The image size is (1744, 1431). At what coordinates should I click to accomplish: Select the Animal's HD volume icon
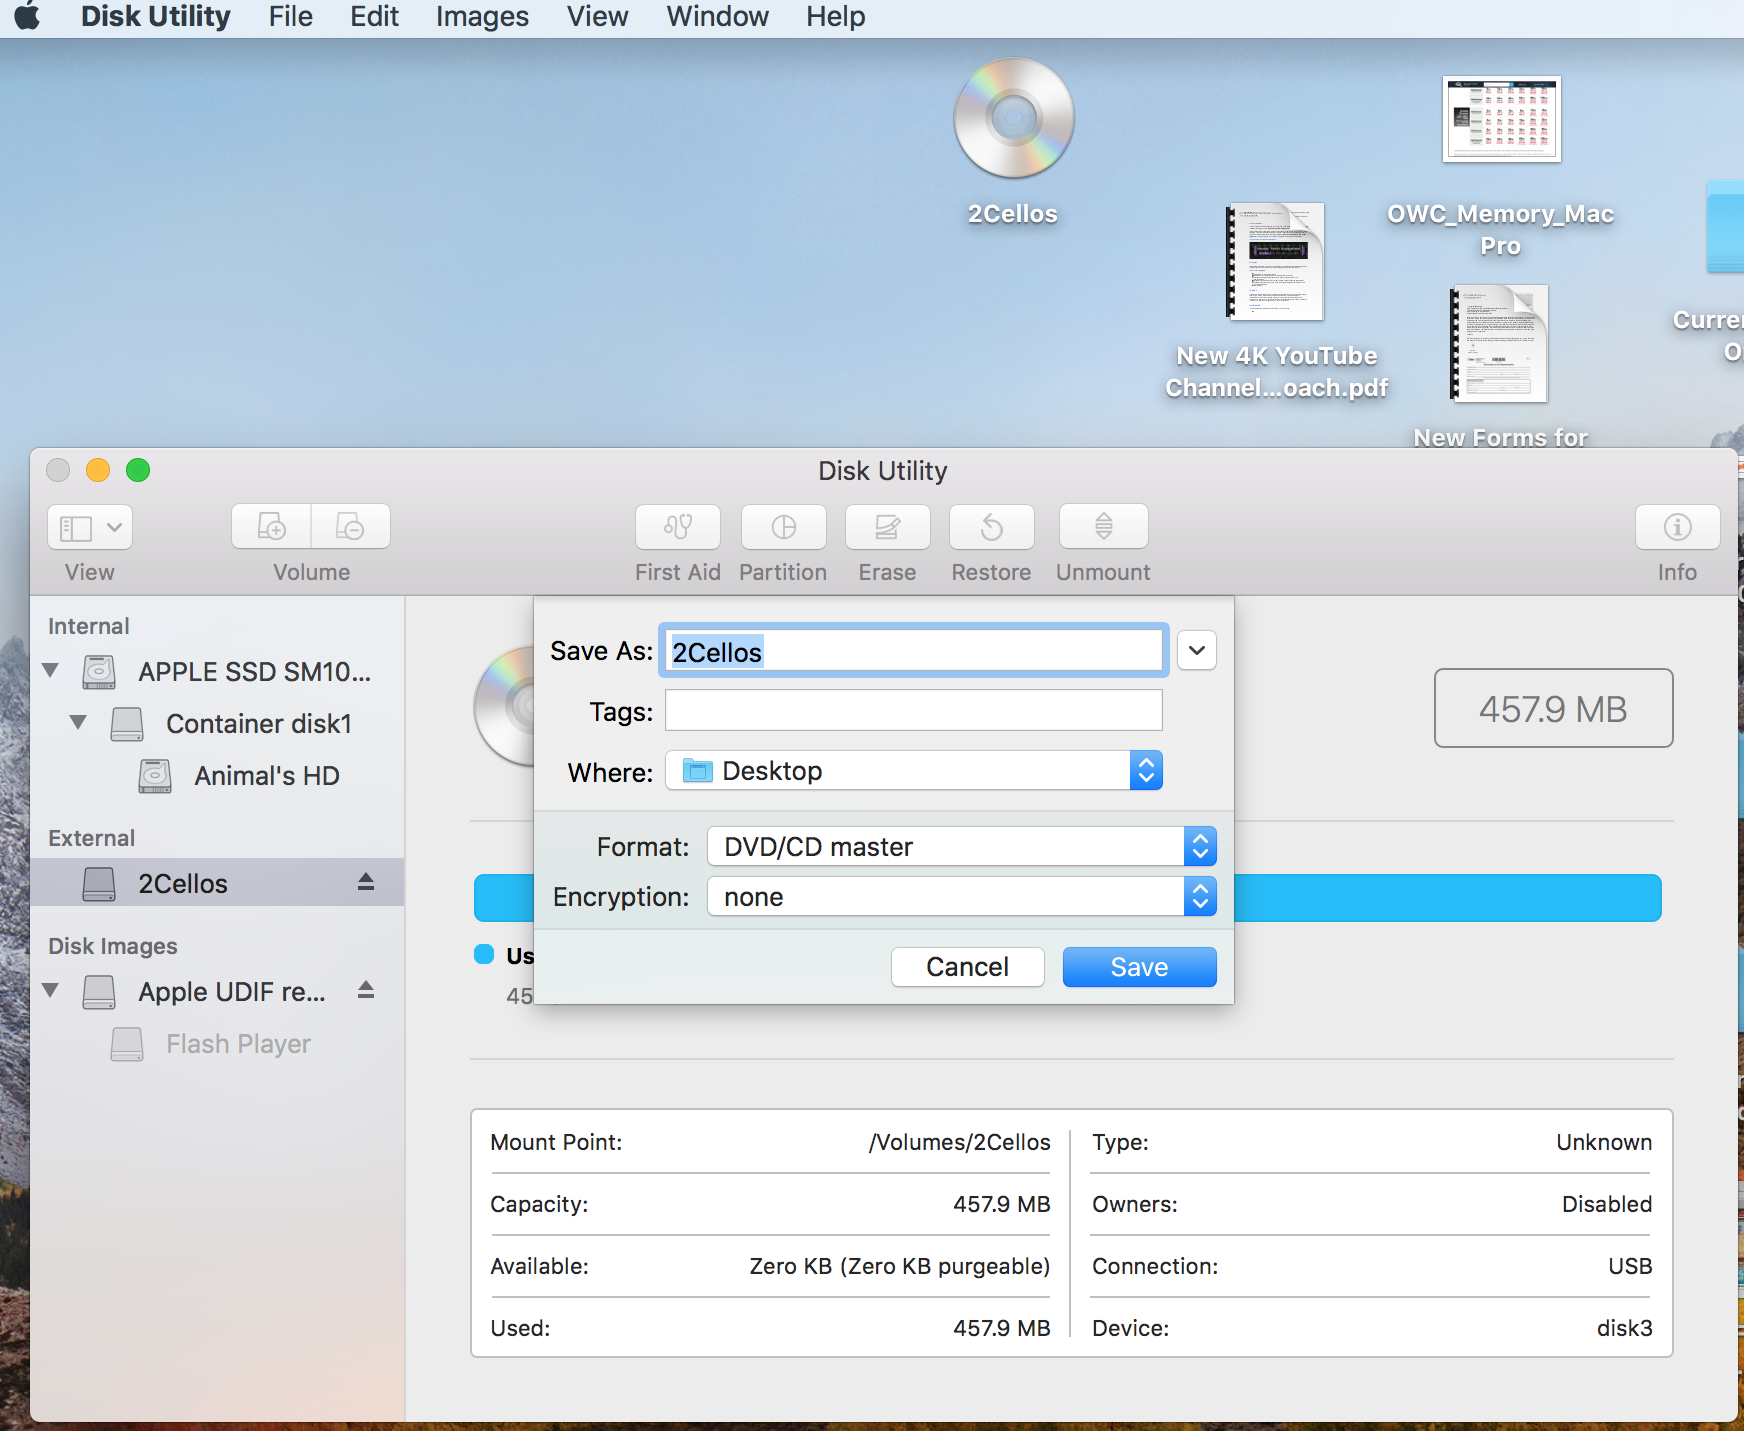[155, 776]
